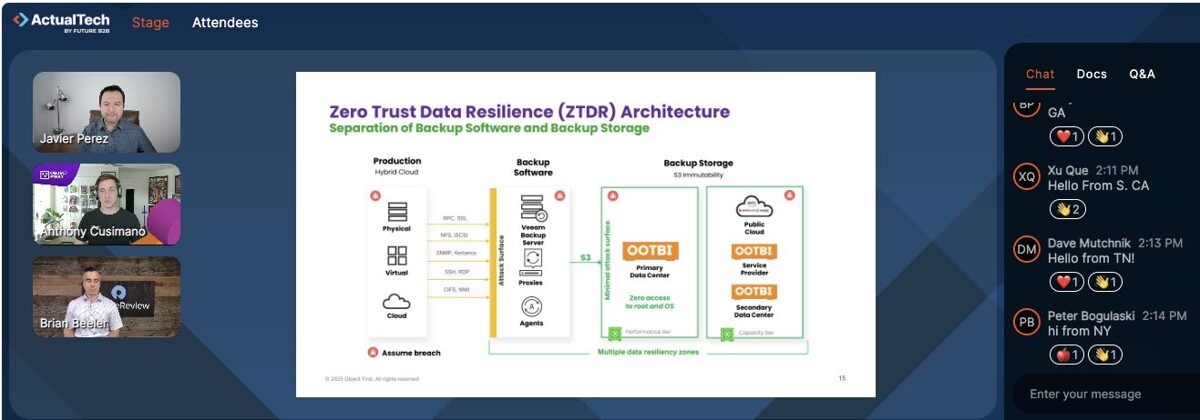Open the Attendees tab
1200x420 pixels.
coord(225,23)
